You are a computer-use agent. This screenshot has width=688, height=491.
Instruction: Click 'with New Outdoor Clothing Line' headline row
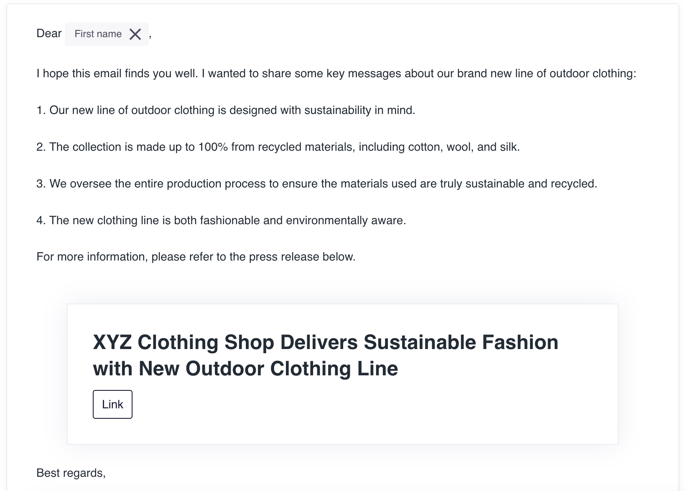pyautogui.click(x=245, y=369)
